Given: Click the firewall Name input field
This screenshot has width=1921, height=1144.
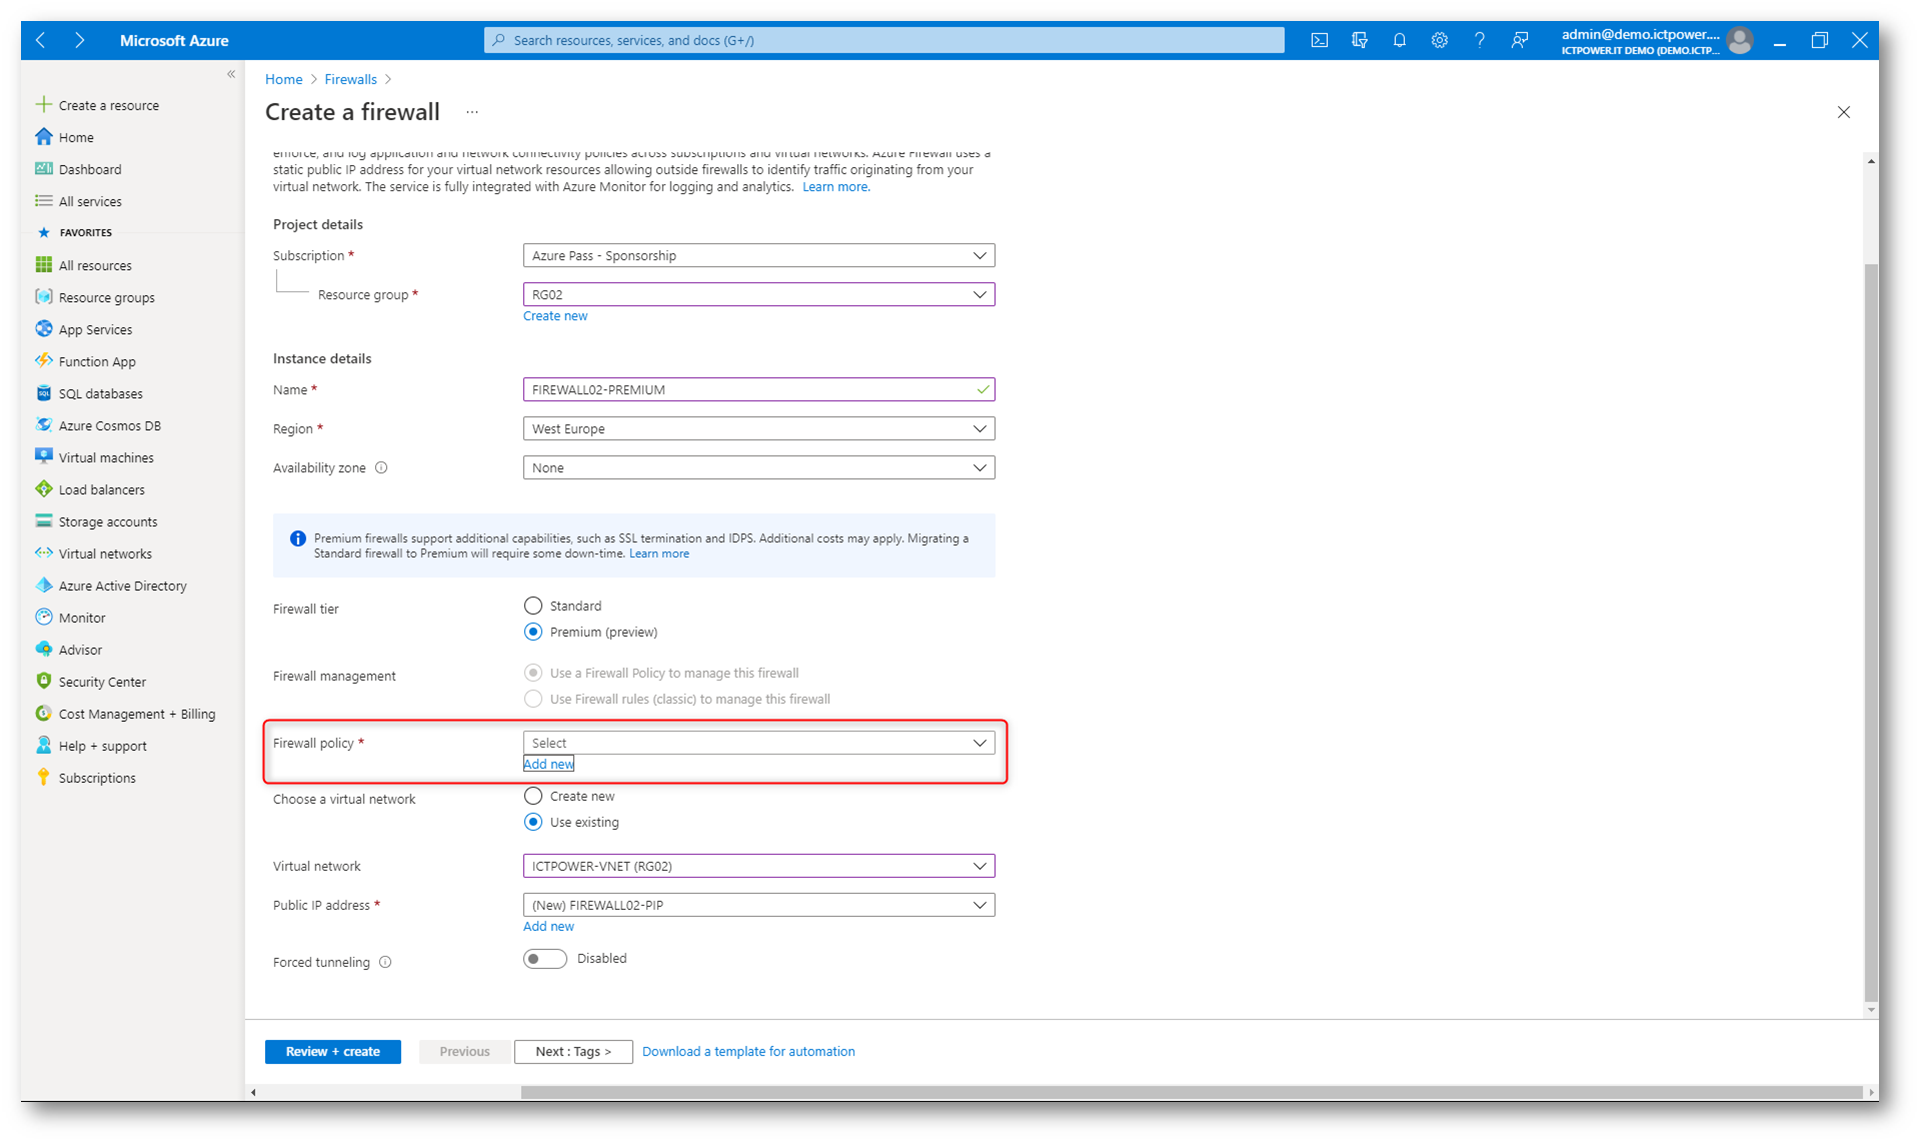Looking at the screenshot, I should (x=759, y=389).
